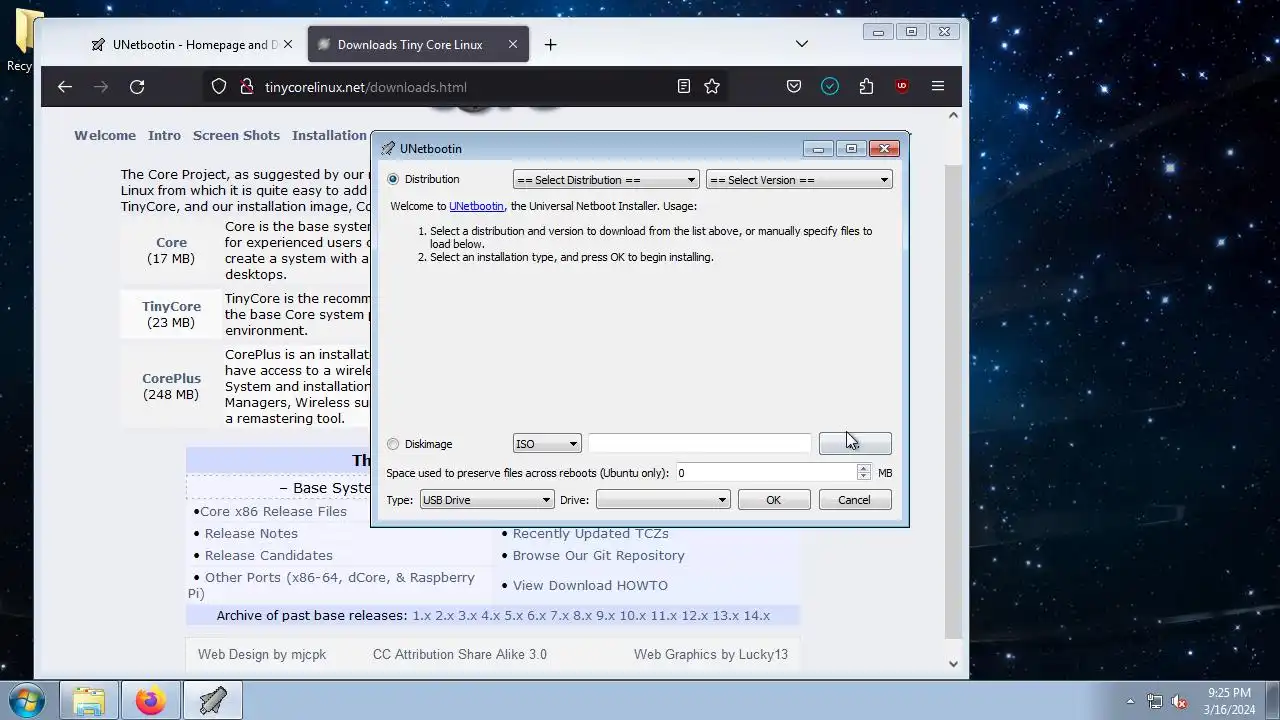
Task: Click the Firefox address bar URL
Action: (x=366, y=87)
